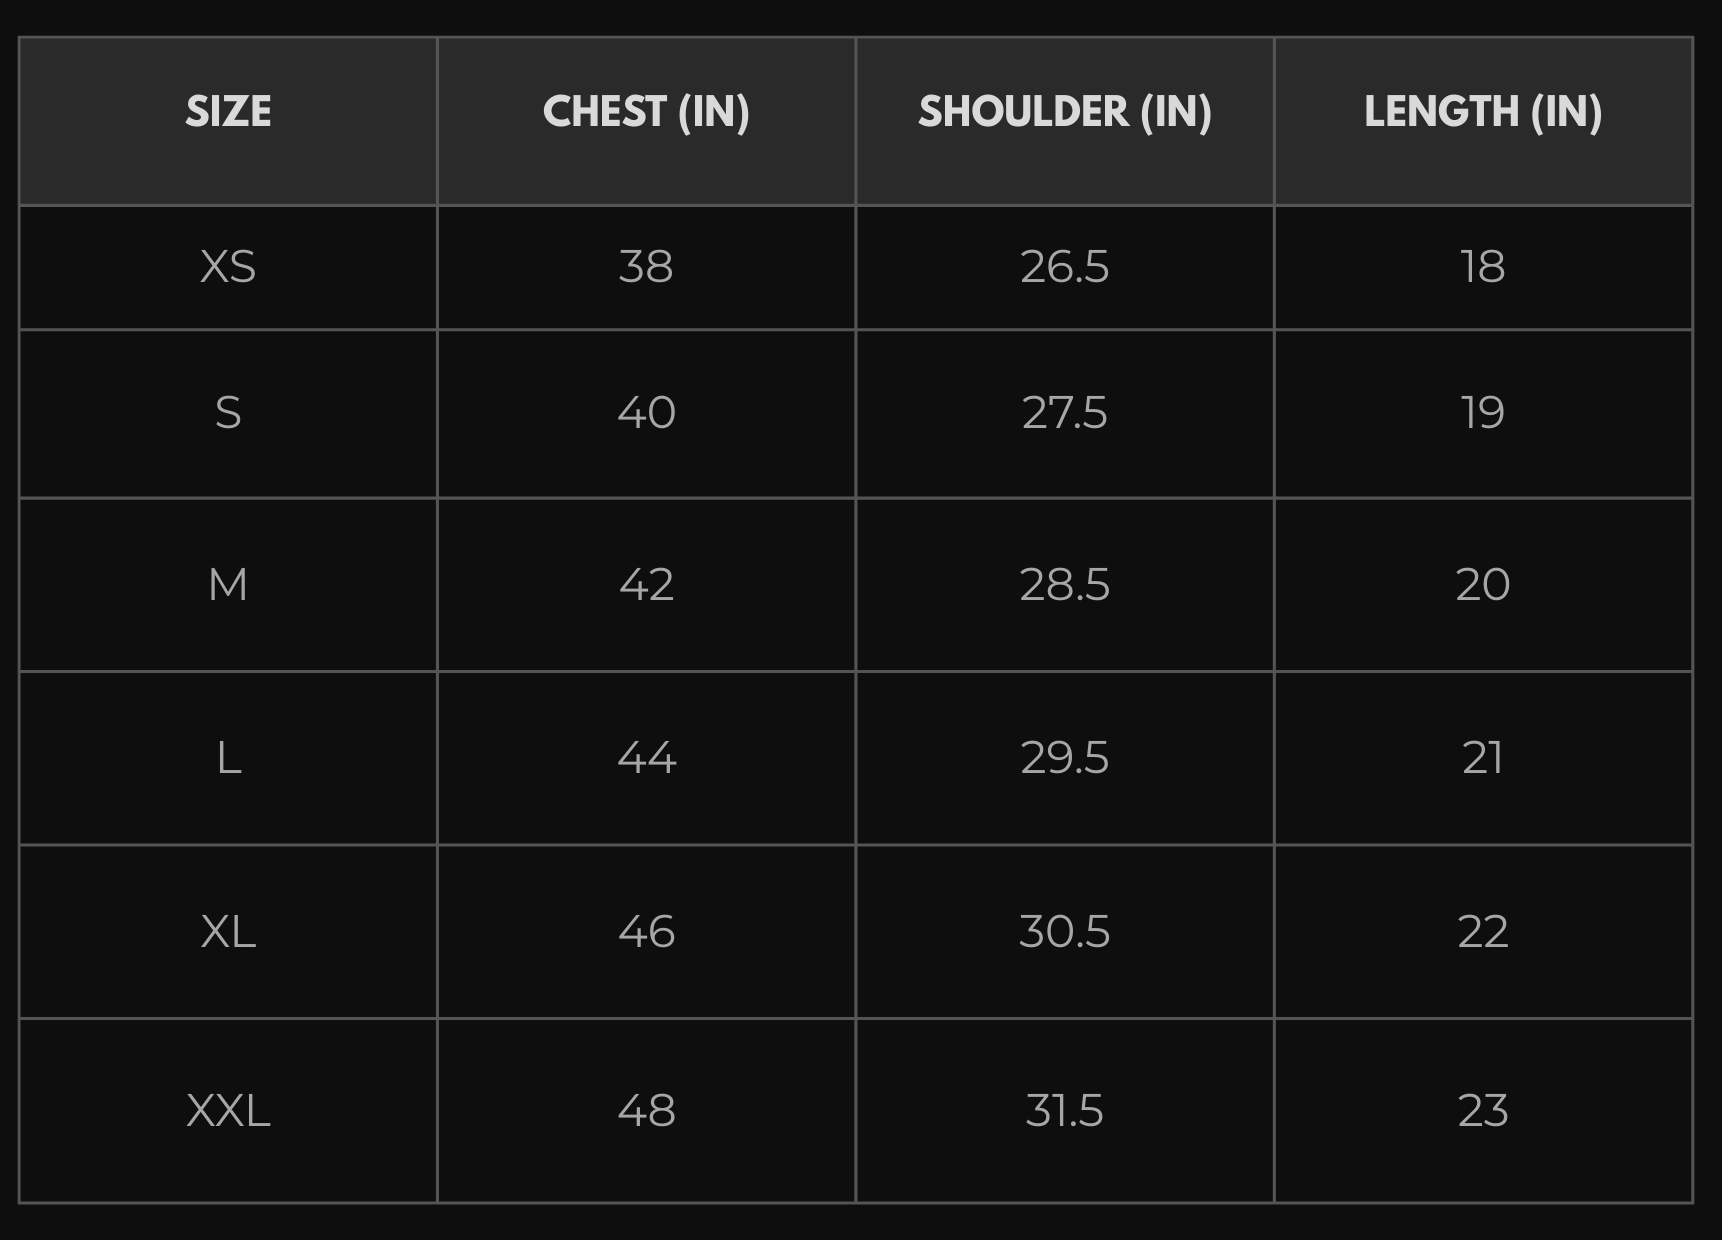
Task: Click length value 18
Action: coord(1483,267)
